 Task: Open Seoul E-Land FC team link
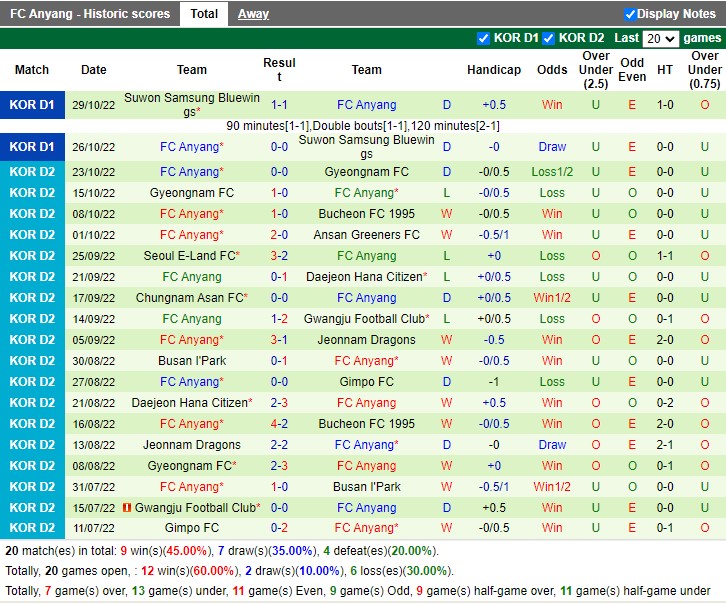pyautogui.click(x=189, y=256)
